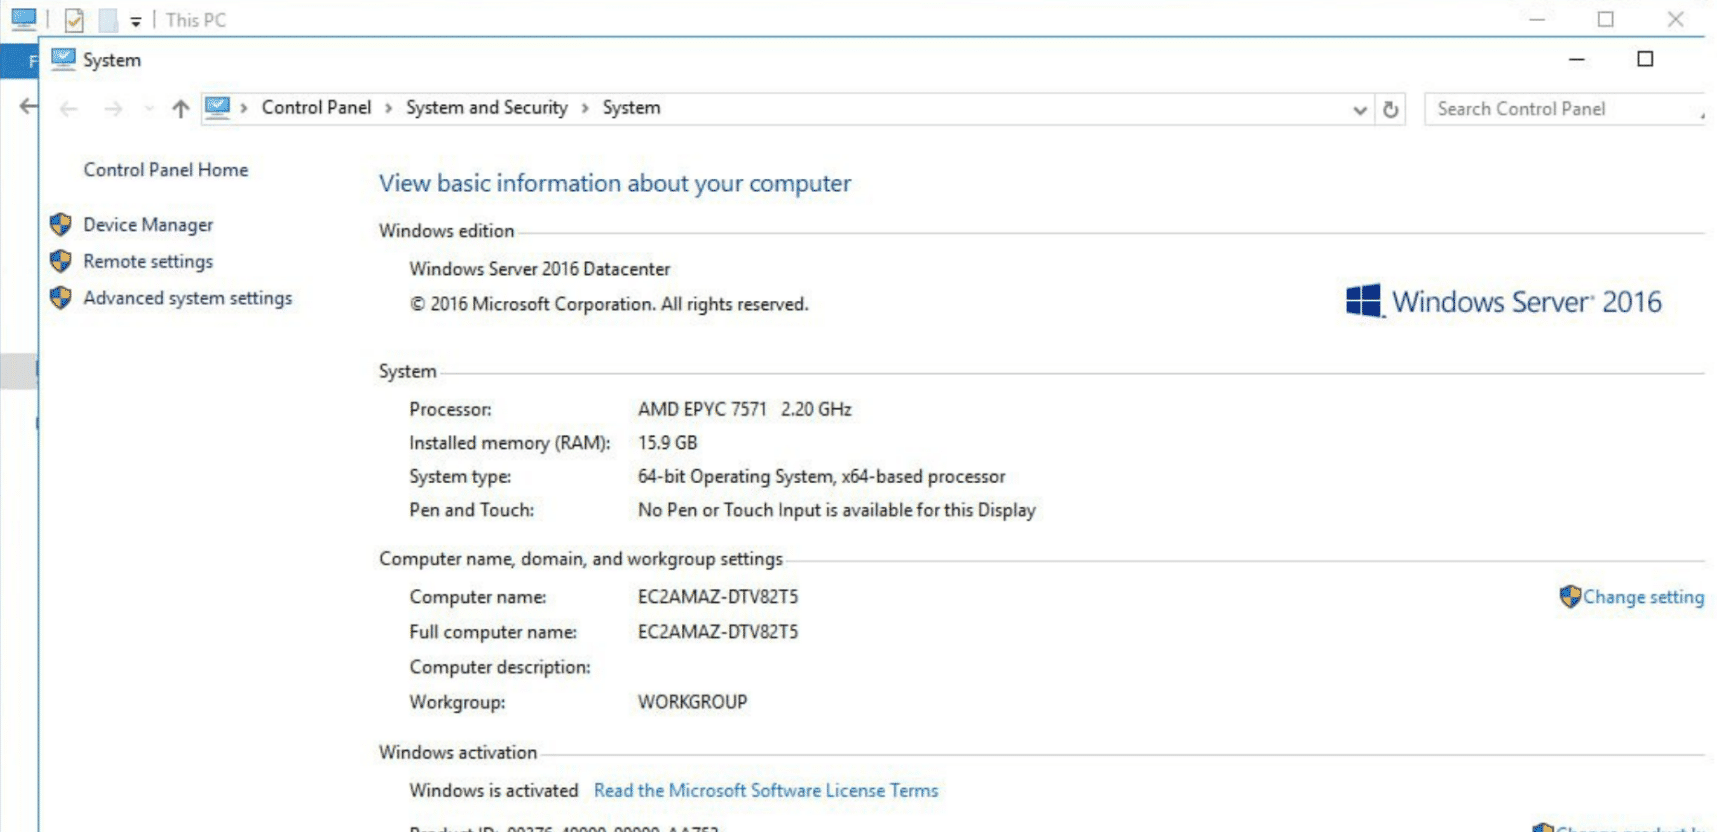The height and width of the screenshot is (832, 1717).
Task: Expand chevron after System and Security breadcrumb
Action: pyautogui.click(x=585, y=108)
